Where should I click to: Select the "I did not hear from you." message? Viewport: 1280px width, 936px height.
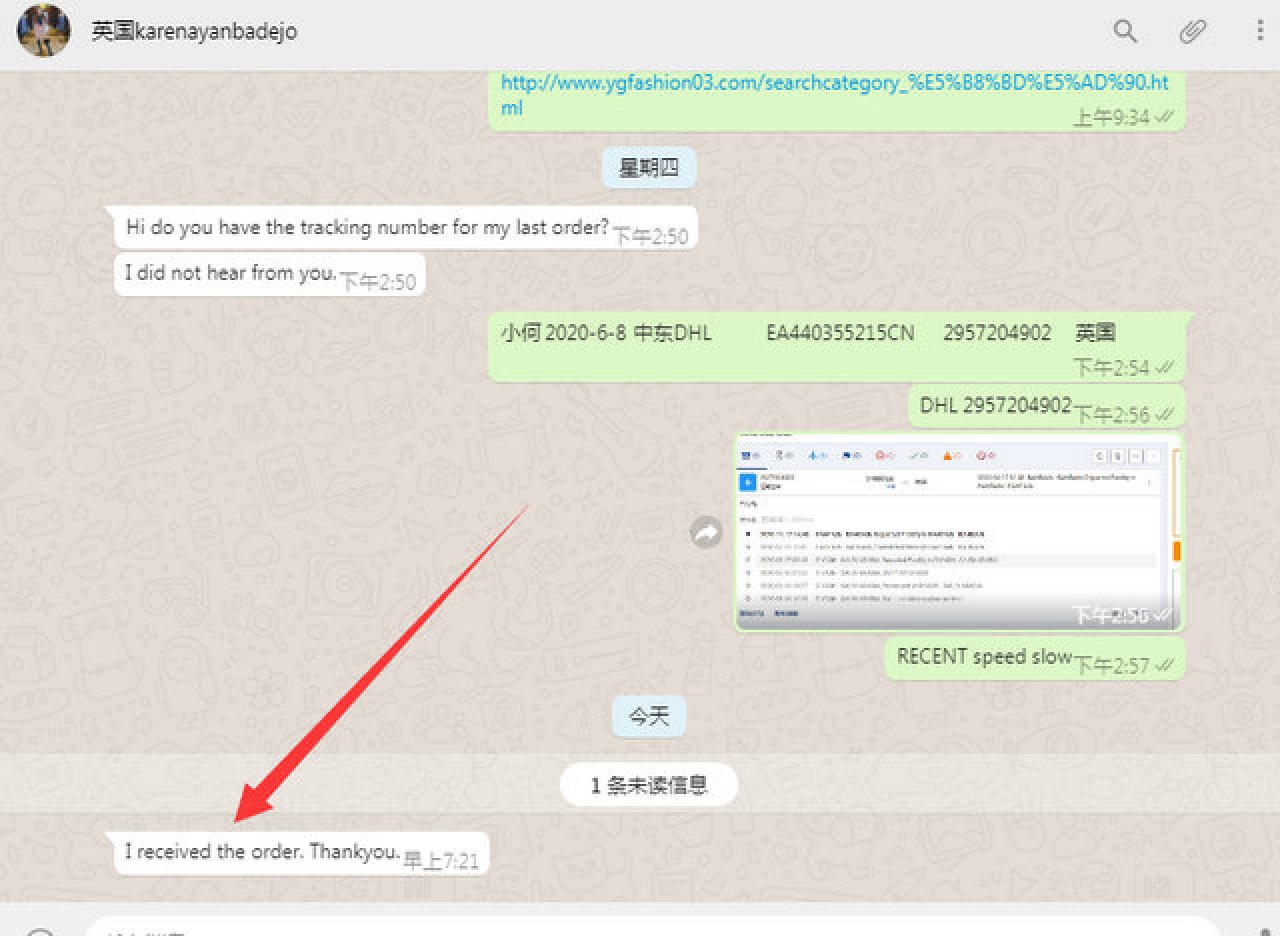pyautogui.click(x=229, y=273)
